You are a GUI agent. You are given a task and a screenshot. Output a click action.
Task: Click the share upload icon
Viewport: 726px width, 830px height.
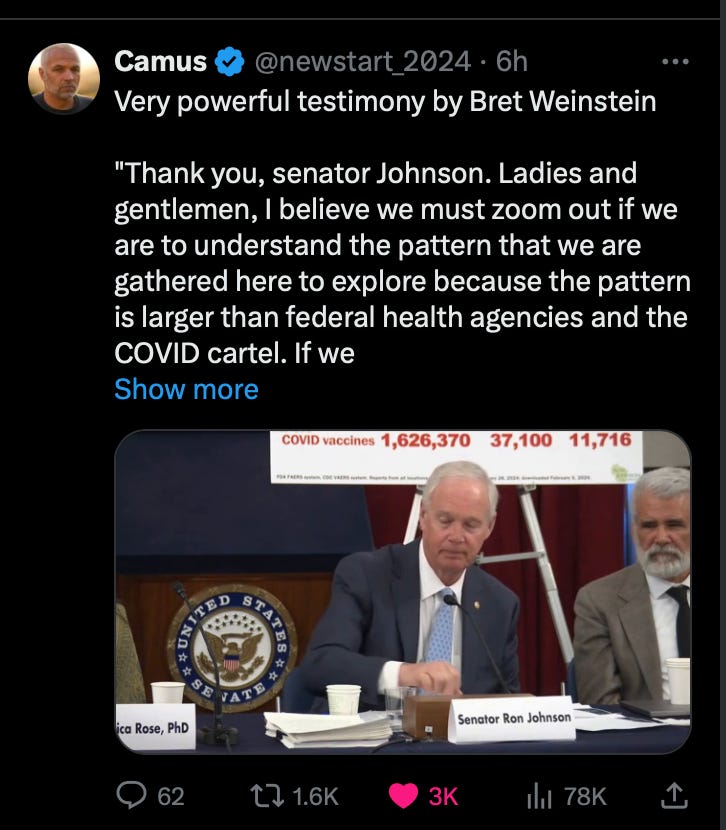coord(675,796)
